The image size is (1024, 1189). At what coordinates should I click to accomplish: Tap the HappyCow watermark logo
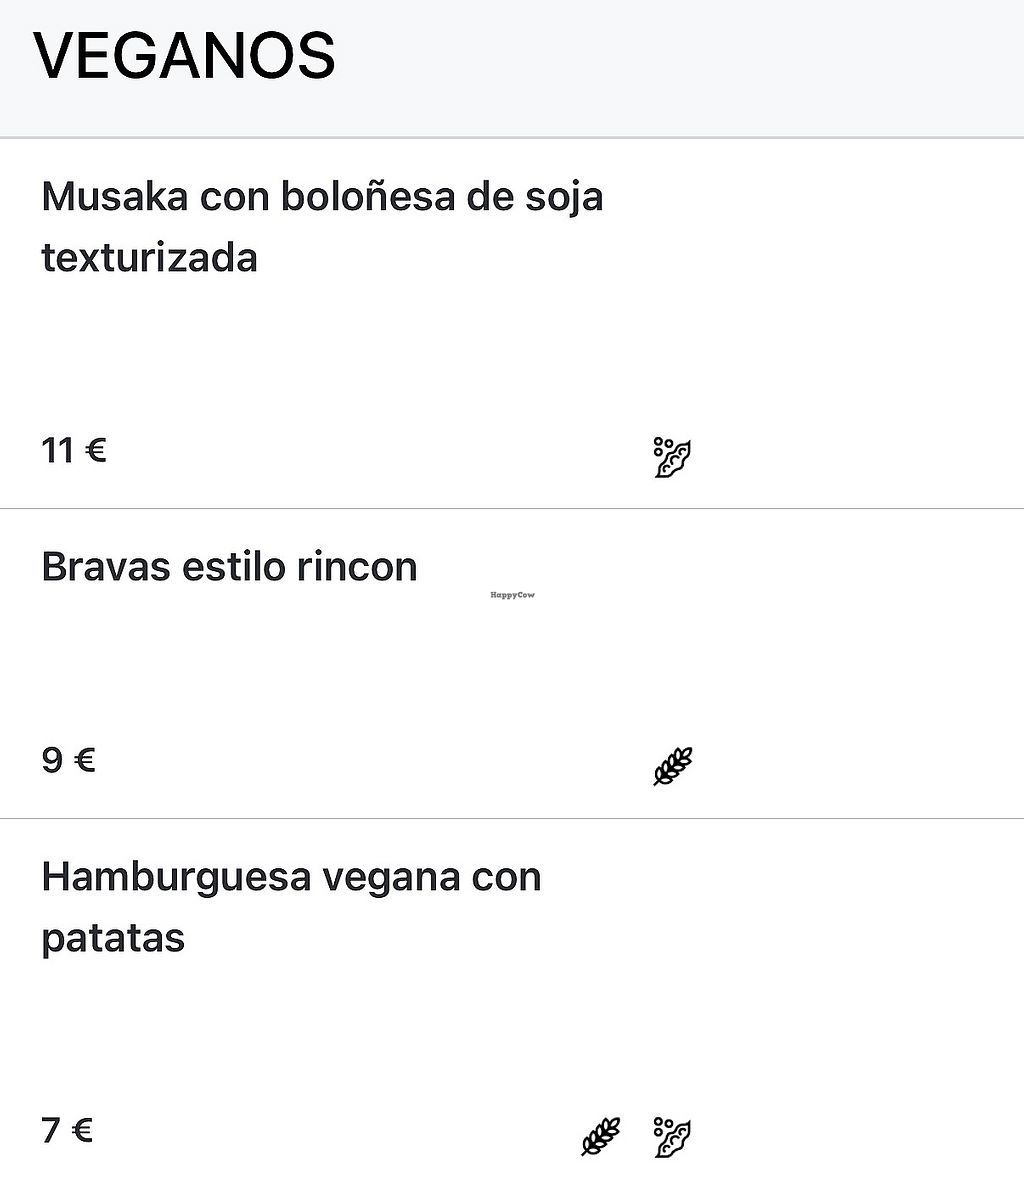coord(512,595)
